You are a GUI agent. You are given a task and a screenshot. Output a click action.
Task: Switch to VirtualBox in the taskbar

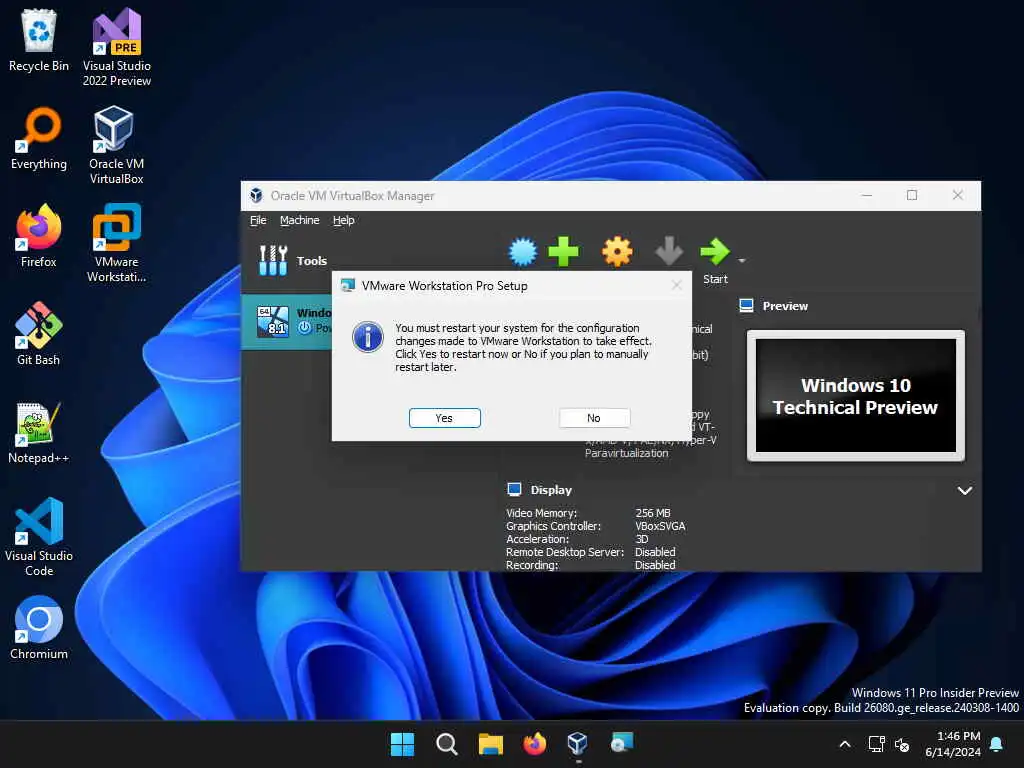578,744
